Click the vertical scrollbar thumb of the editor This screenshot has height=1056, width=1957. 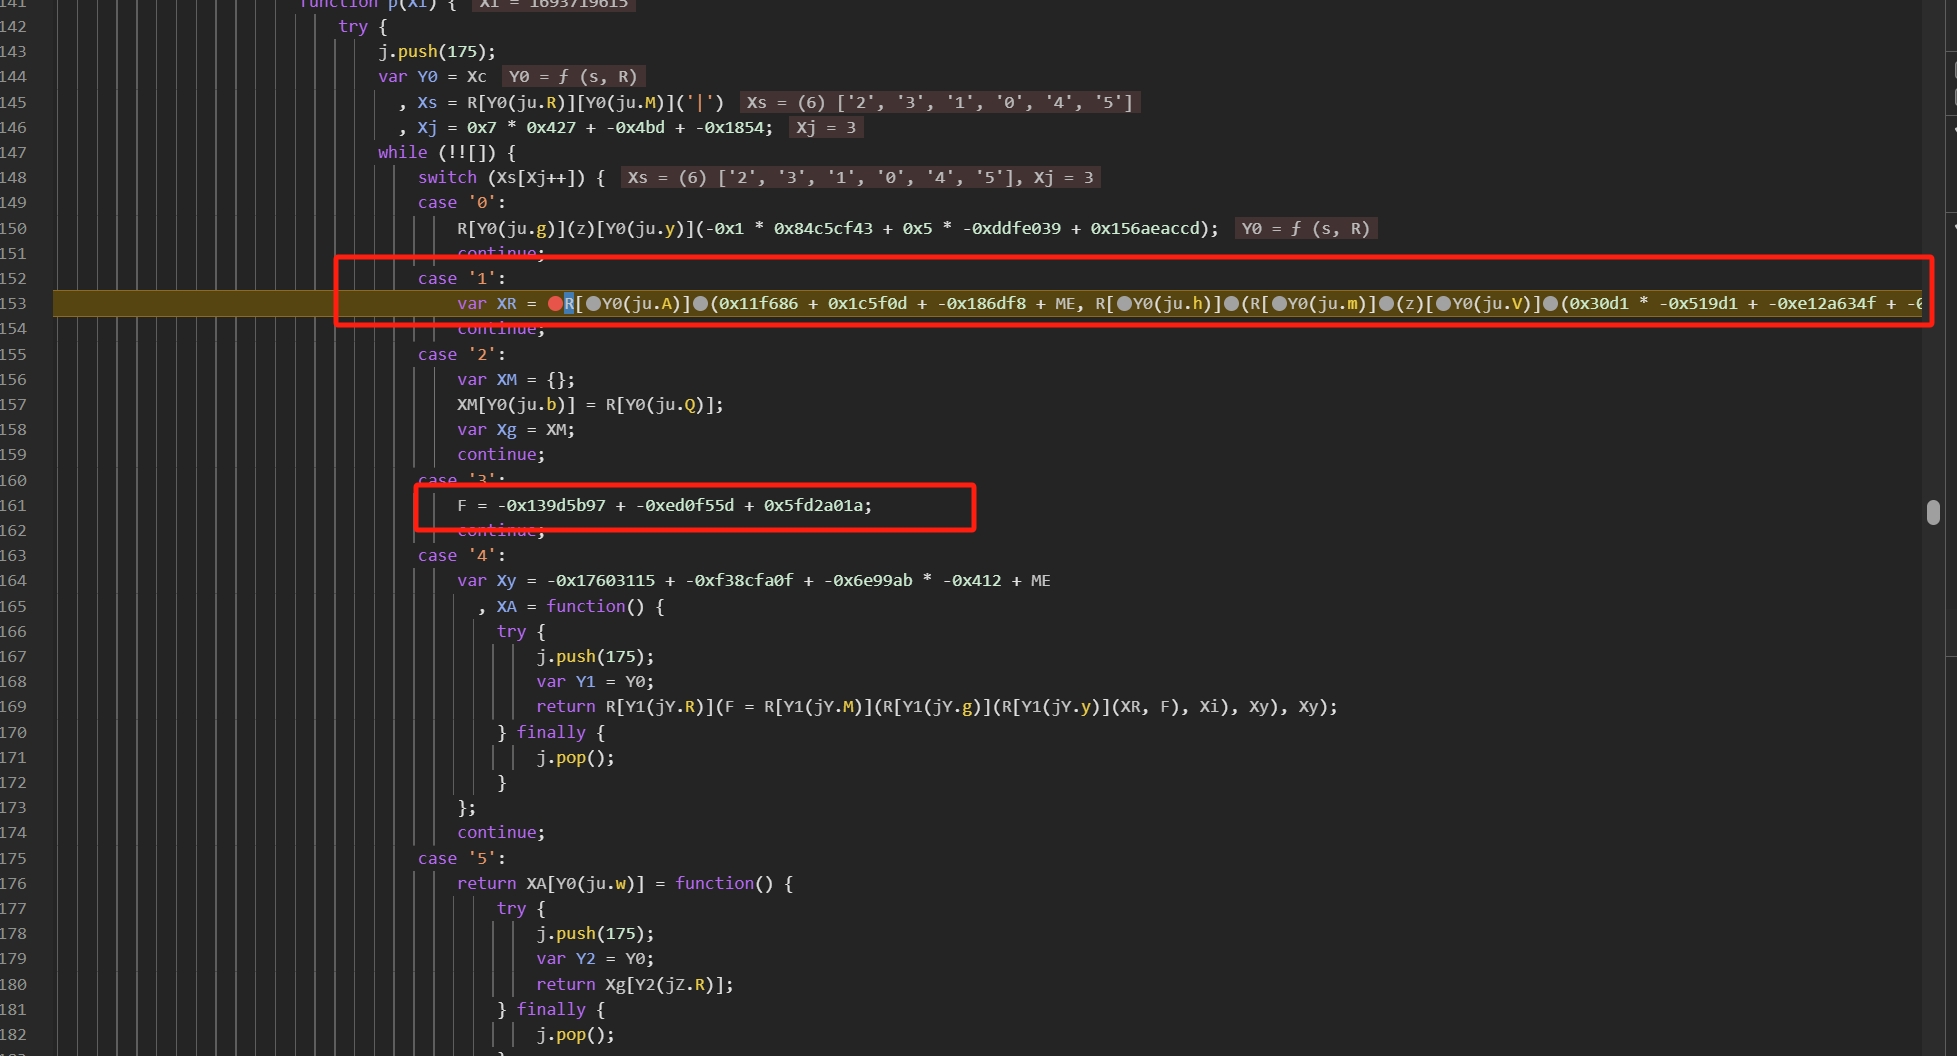point(1933,512)
